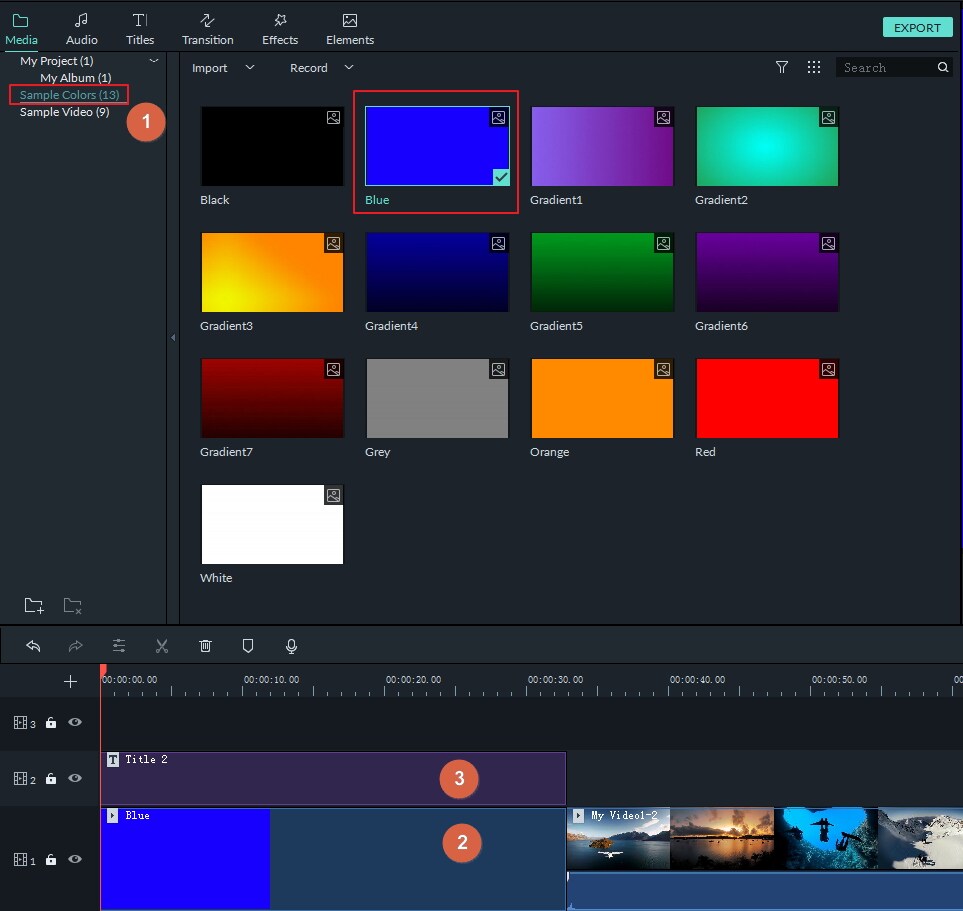963x911 pixels.
Task: Select the My Video1-2 clip
Action: coord(765,859)
